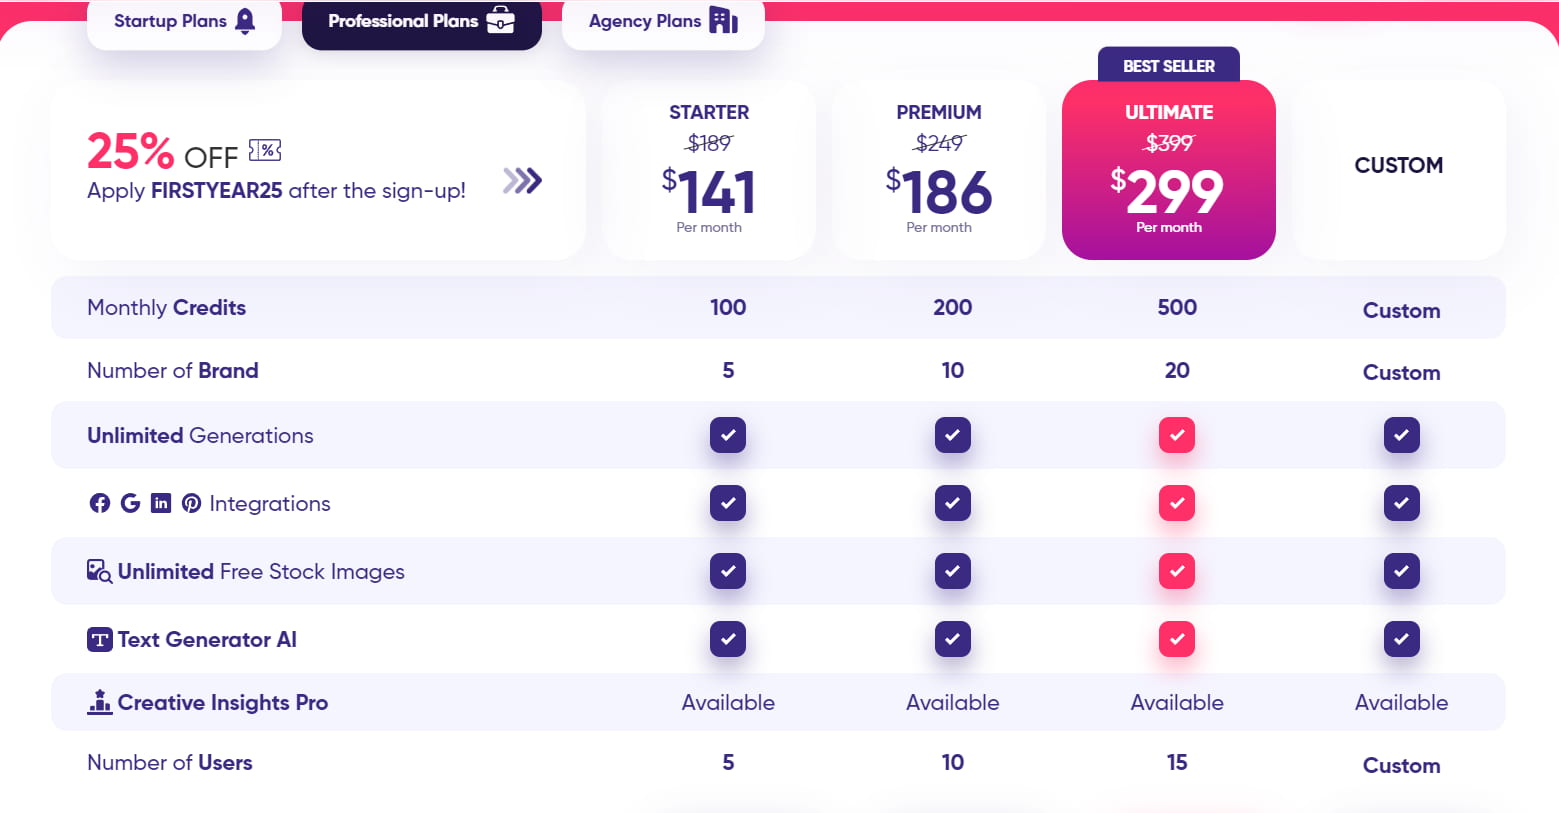
Task: Click the discount percentage icon
Action: coord(267,148)
